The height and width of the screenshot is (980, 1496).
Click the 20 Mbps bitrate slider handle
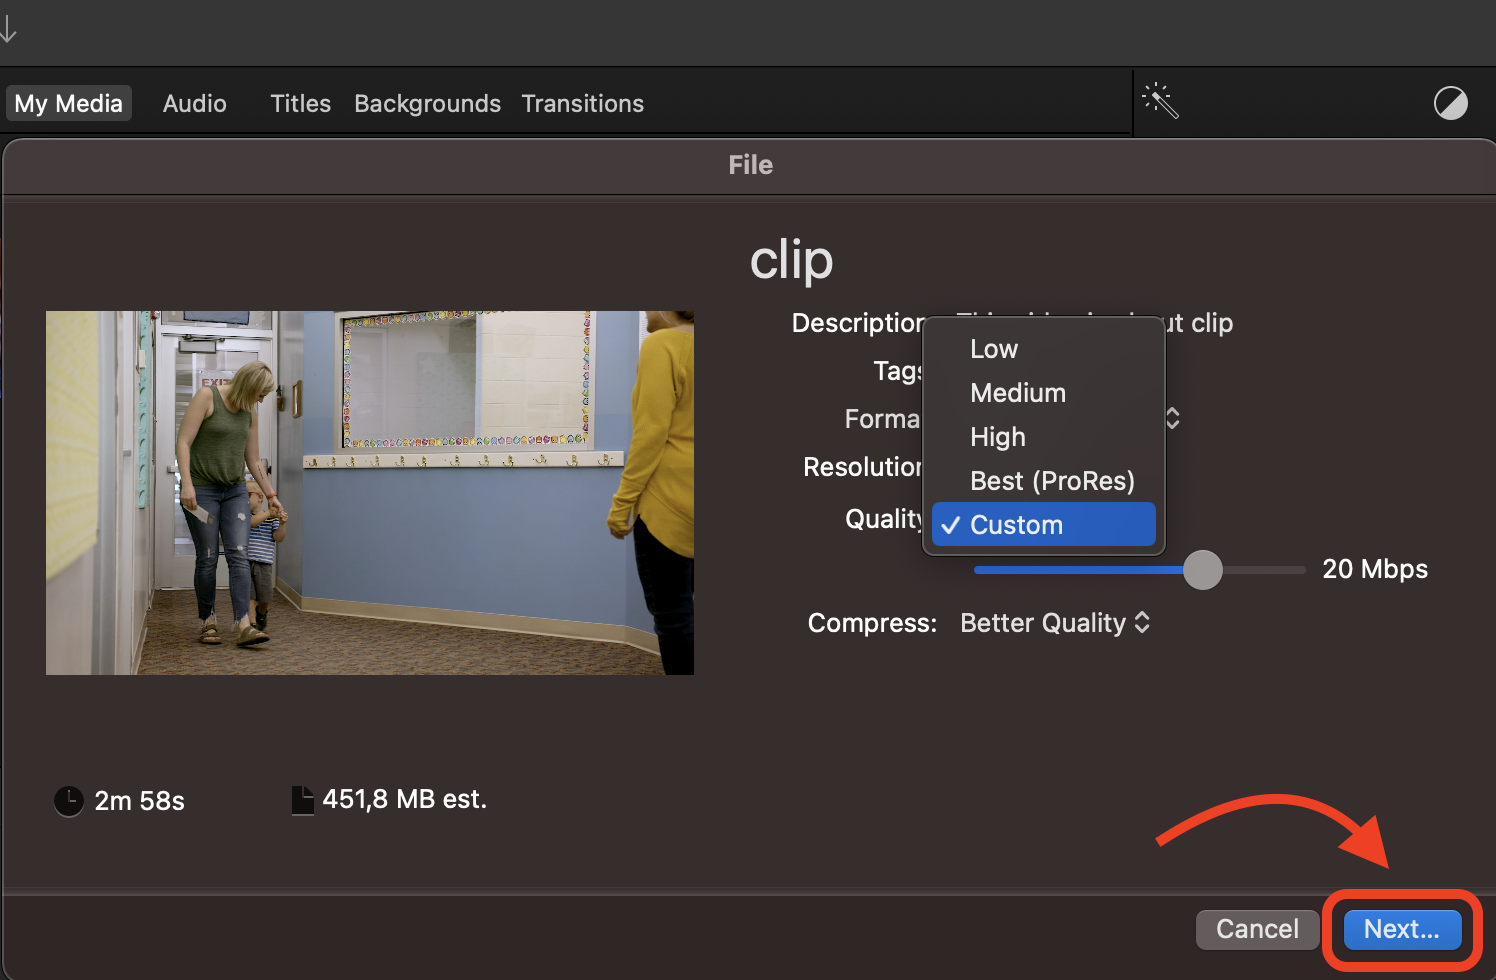[1203, 569]
